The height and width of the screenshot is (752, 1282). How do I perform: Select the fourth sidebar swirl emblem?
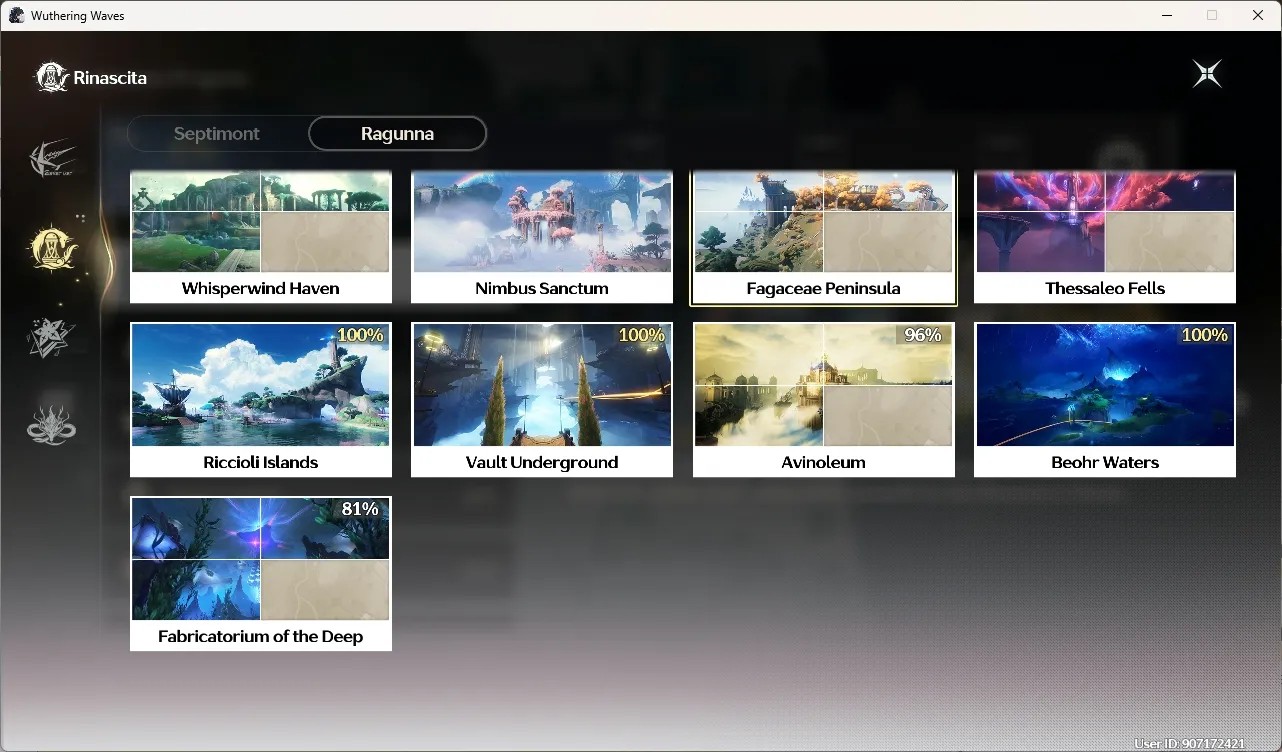[51, 425]
